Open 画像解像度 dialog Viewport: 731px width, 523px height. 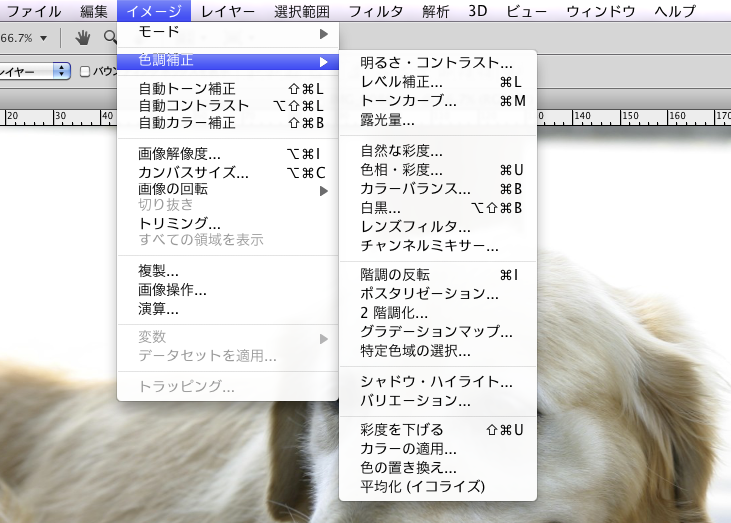pyautogui.click(x=180, y=154)
